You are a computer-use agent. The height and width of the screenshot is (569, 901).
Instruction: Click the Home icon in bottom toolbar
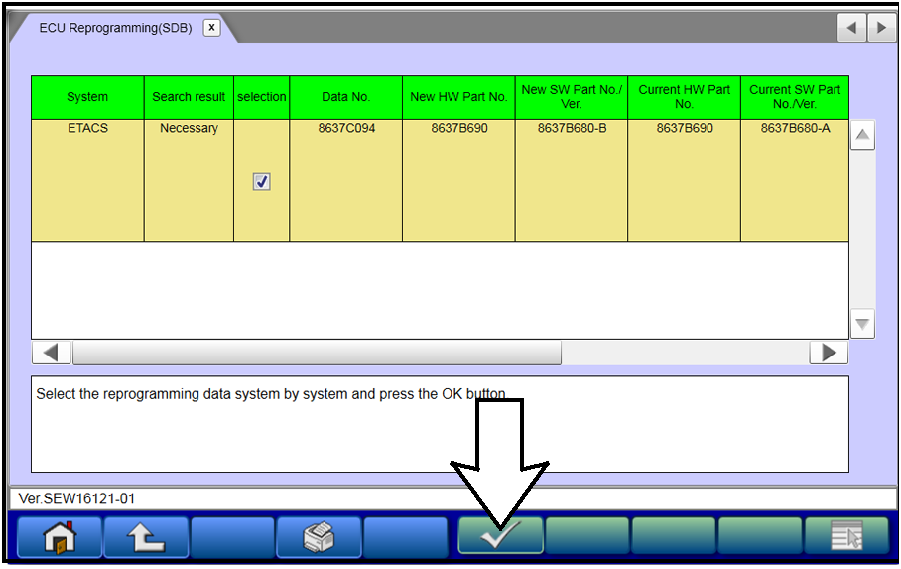[x=59, y=537]
